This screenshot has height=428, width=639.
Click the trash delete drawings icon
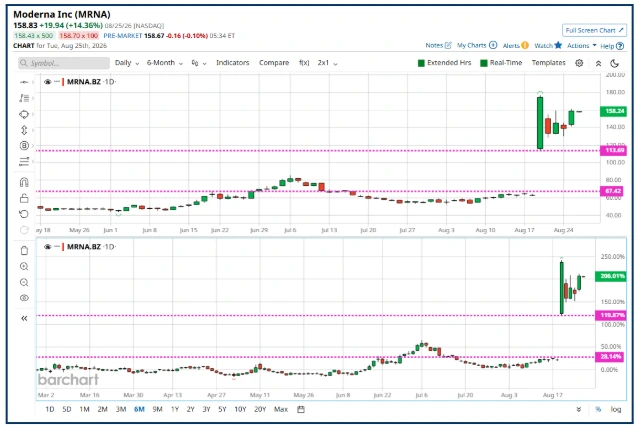24,250
